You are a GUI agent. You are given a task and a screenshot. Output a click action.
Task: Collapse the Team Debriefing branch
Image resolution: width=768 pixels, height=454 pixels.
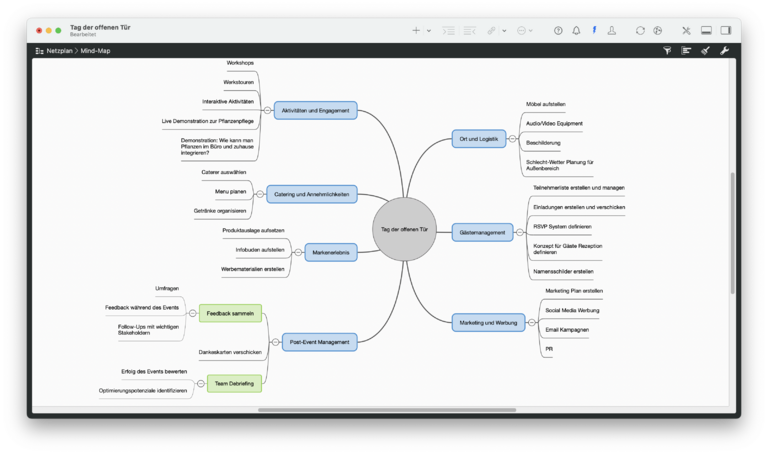pos(201,383)
